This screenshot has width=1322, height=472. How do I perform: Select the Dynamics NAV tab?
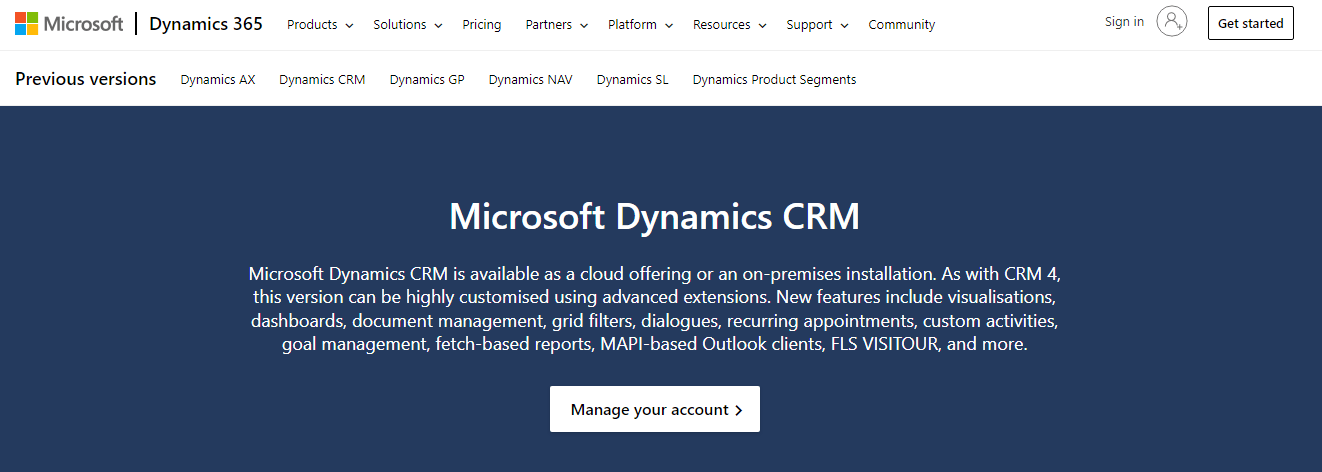pyautogui.click(x=531, y=80)
